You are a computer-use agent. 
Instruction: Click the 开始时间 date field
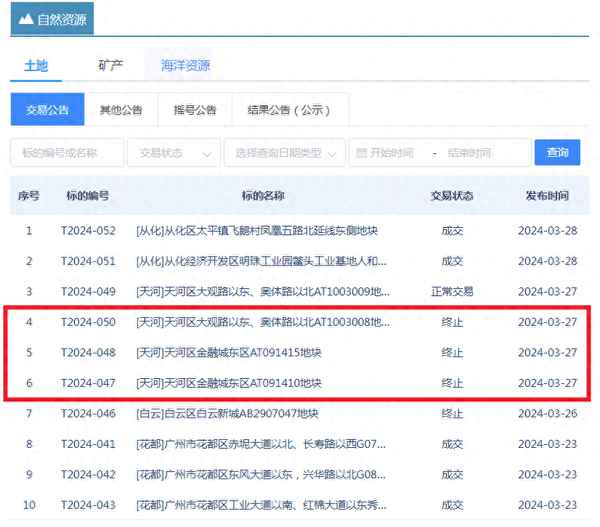[392, 153]
